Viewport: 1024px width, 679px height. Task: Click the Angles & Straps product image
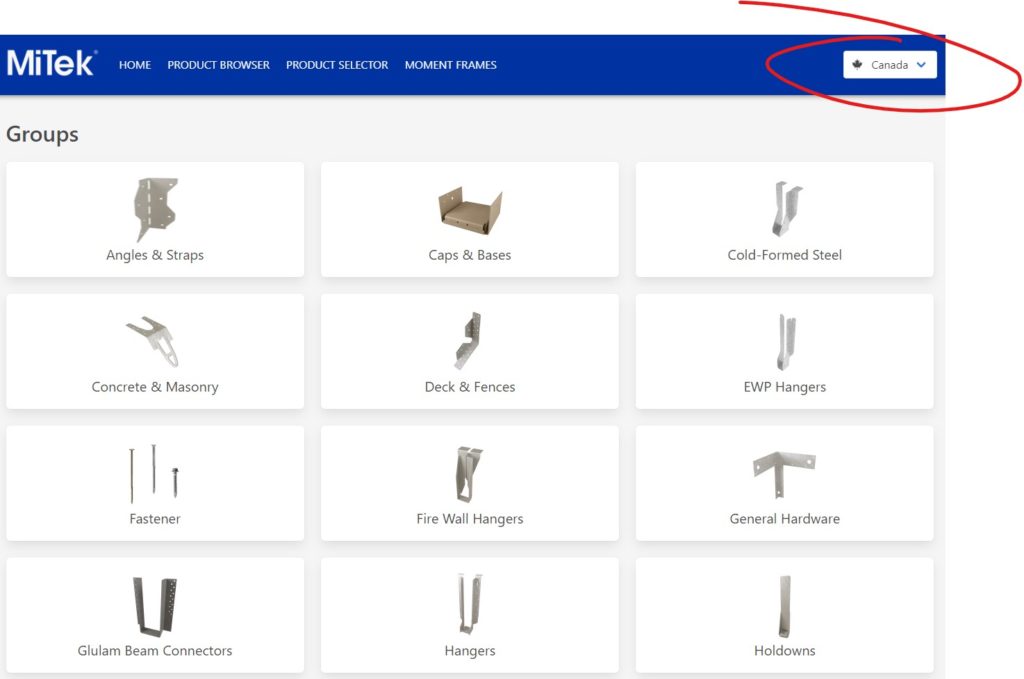[155, 209]
